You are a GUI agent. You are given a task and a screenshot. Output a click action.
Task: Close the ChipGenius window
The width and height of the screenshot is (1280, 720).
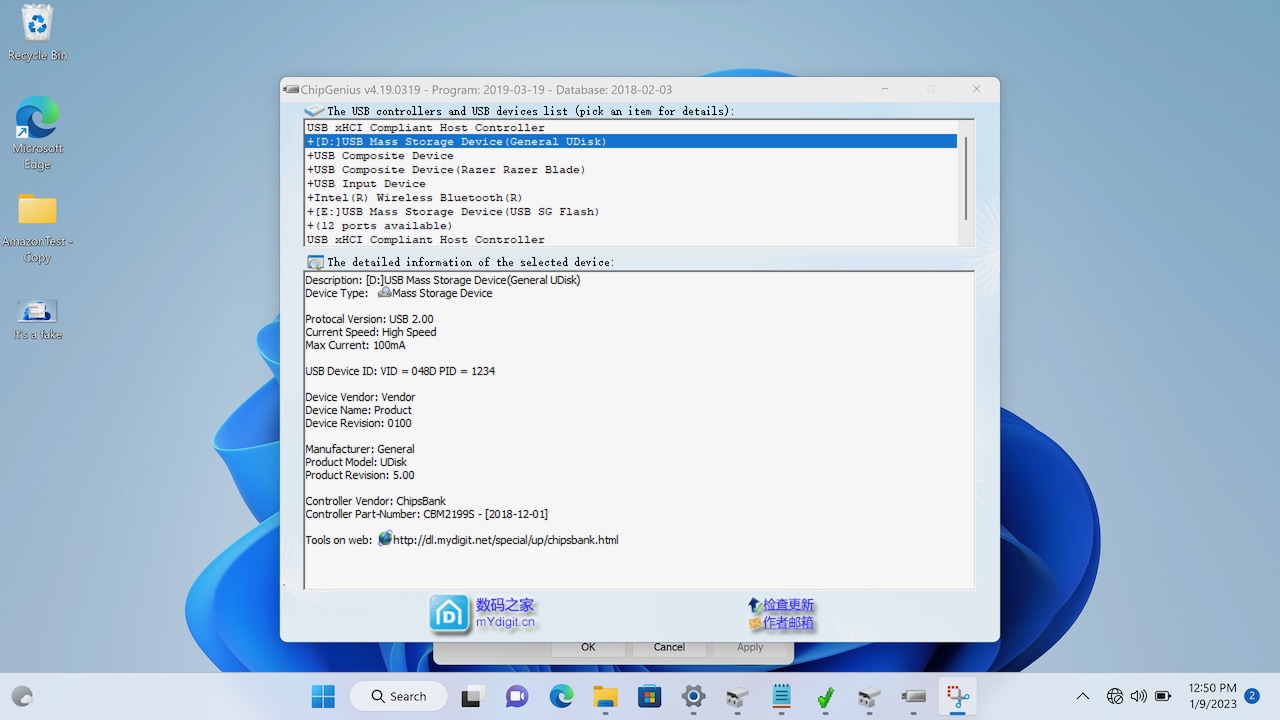tap(977, 89)
